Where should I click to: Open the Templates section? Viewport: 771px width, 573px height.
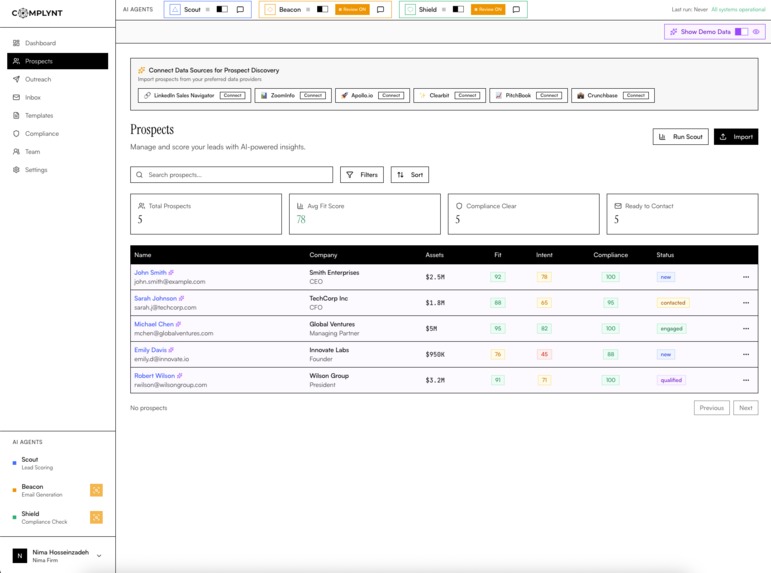click(58, 116)
